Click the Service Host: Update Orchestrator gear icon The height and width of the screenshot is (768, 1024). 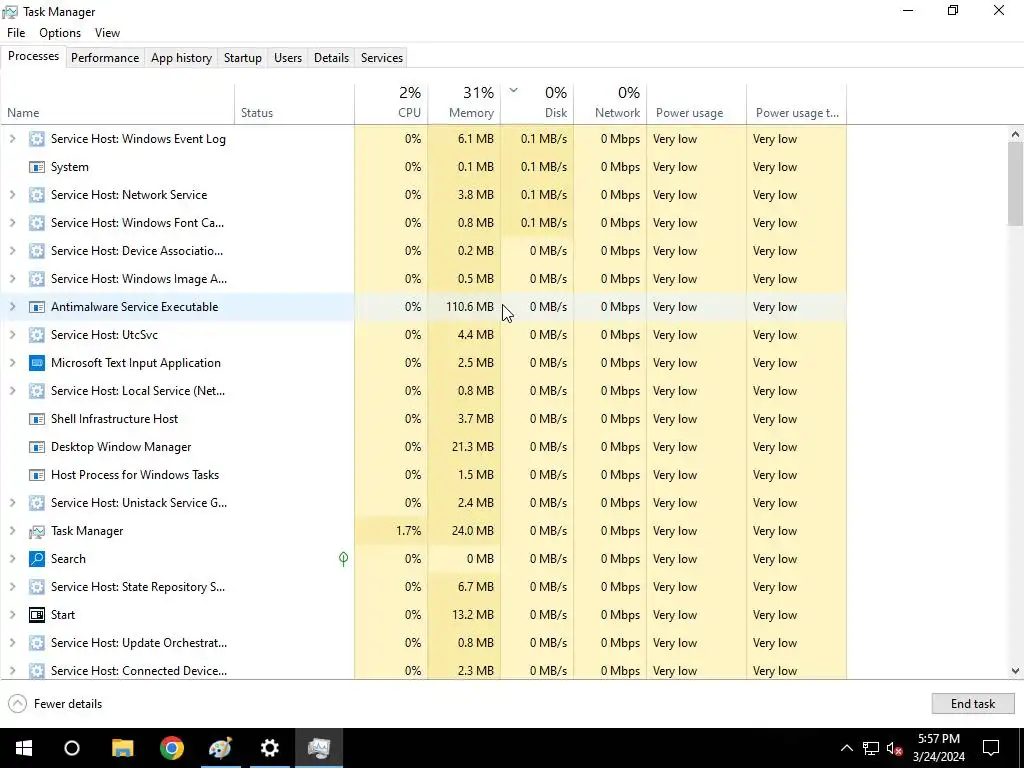coord(37,643)
